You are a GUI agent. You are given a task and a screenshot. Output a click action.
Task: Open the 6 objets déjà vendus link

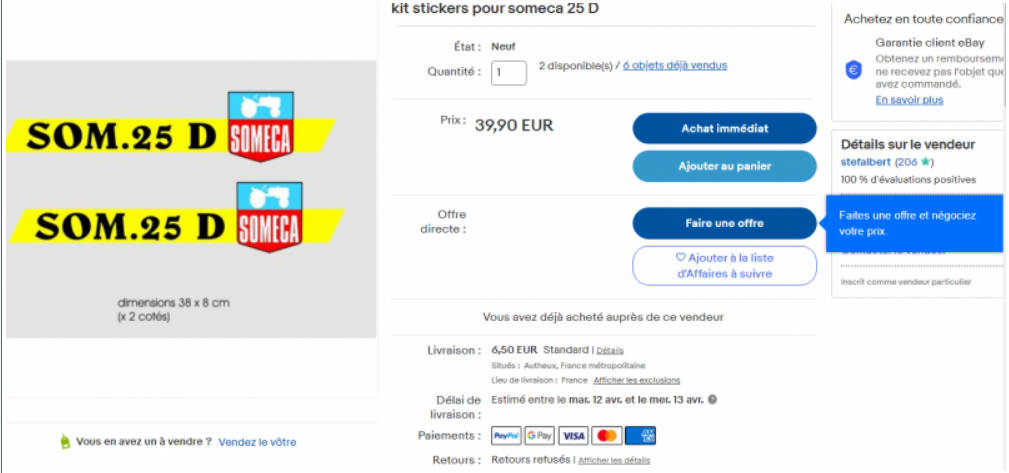click(675, 66)
